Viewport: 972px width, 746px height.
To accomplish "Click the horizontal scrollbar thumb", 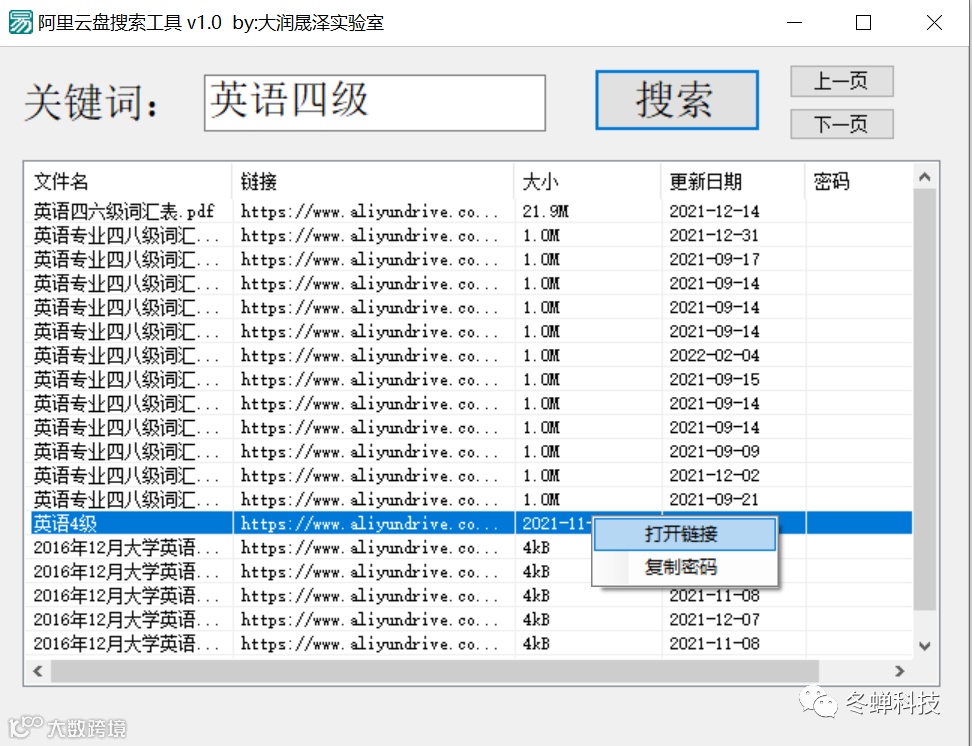I will click(435, 671).
